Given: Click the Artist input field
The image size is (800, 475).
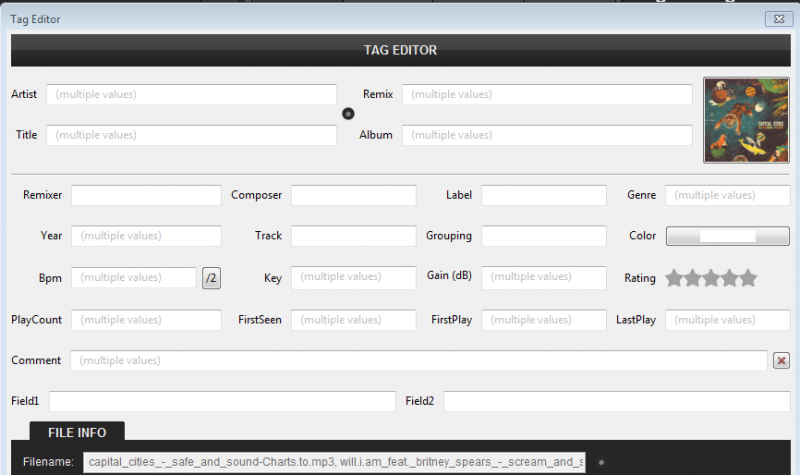Looking at the screenshot, I should tap(191, 94).
